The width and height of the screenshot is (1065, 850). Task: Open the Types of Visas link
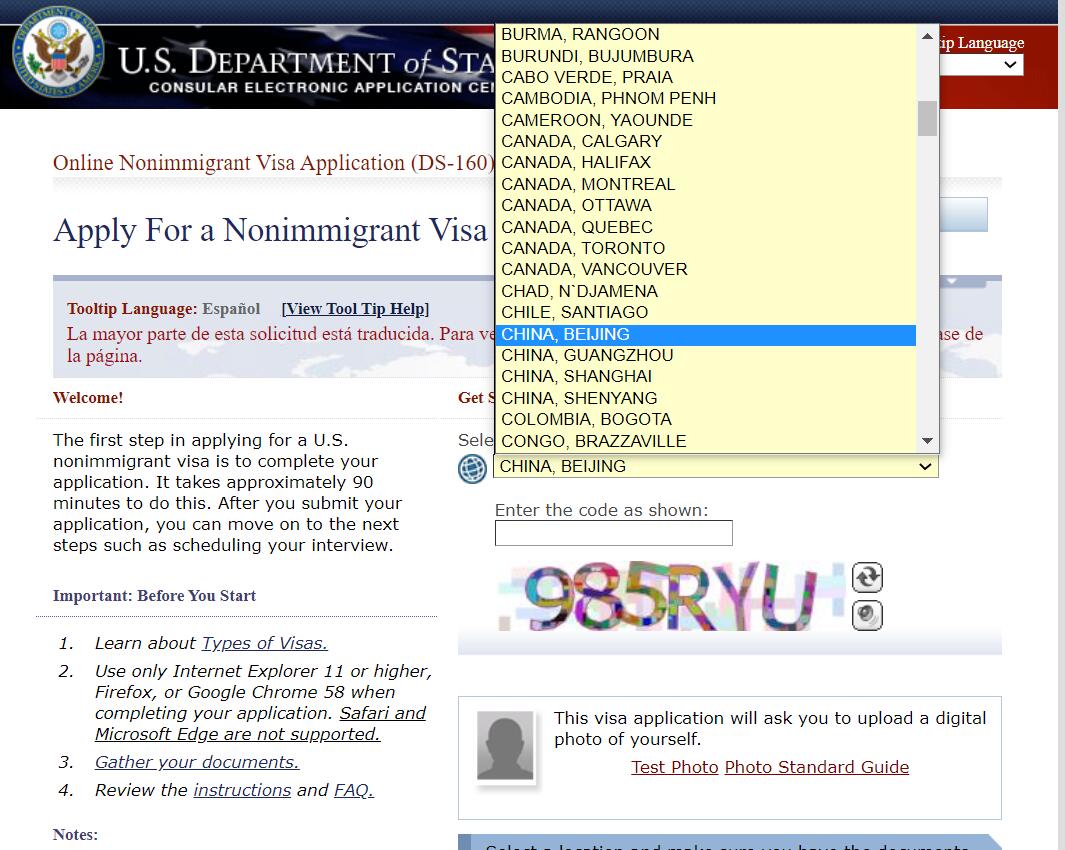click(x=264, y=643)
